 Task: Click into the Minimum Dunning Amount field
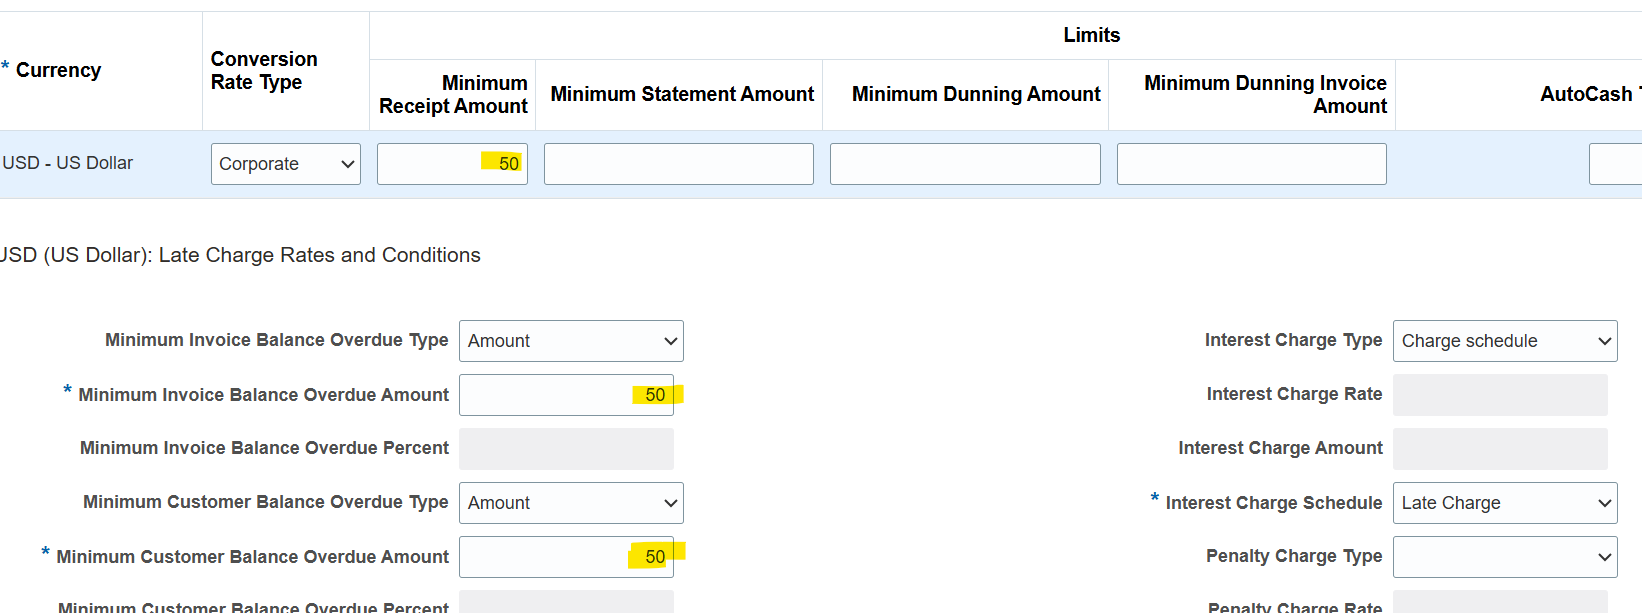tap(965, 164)
